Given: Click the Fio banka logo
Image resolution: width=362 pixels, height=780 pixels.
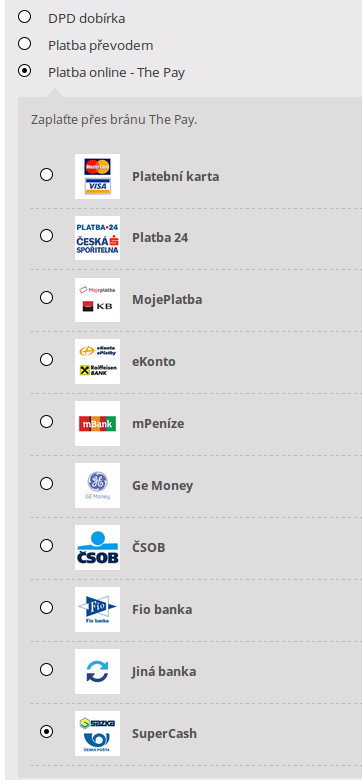Looking at the screenshot, I should [x=97, y=609].
